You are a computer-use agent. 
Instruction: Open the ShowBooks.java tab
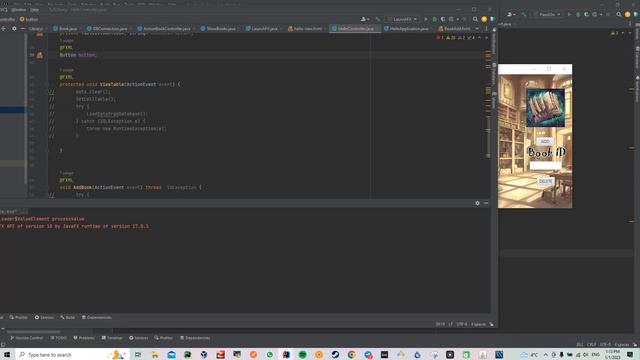[218, 29]
